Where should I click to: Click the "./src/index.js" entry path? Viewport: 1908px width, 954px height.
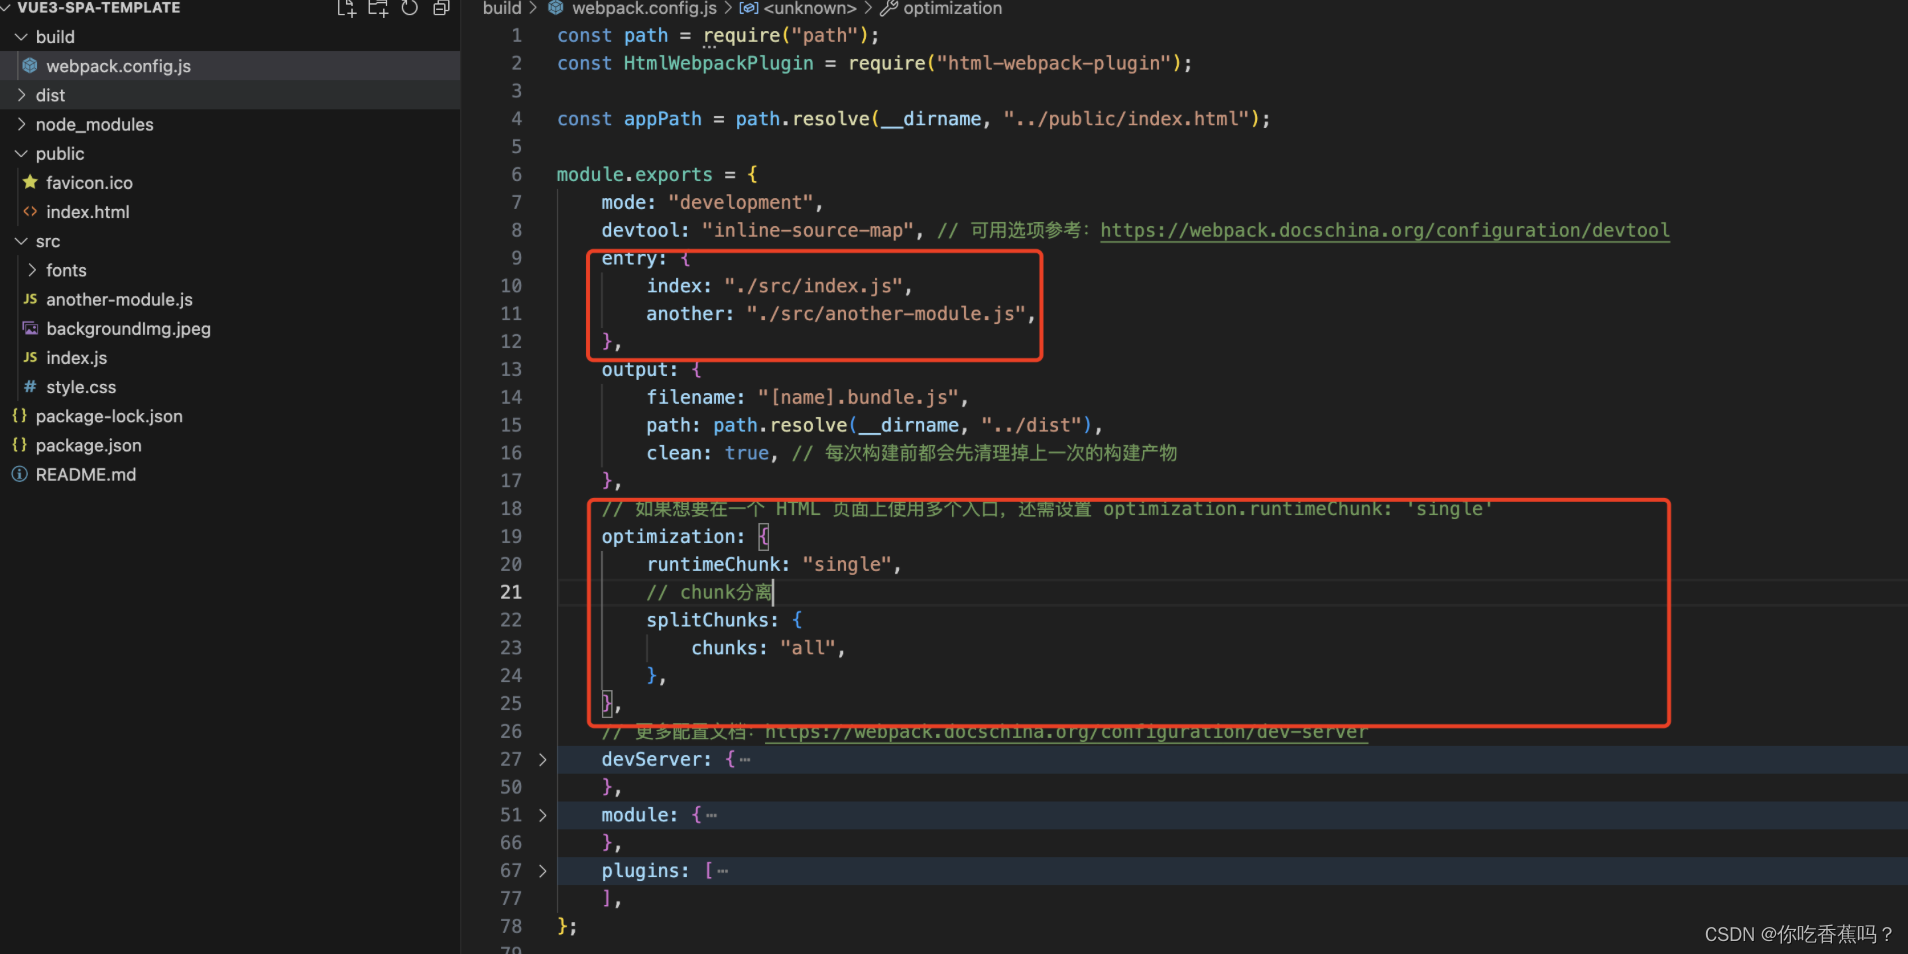coord(813,286)
